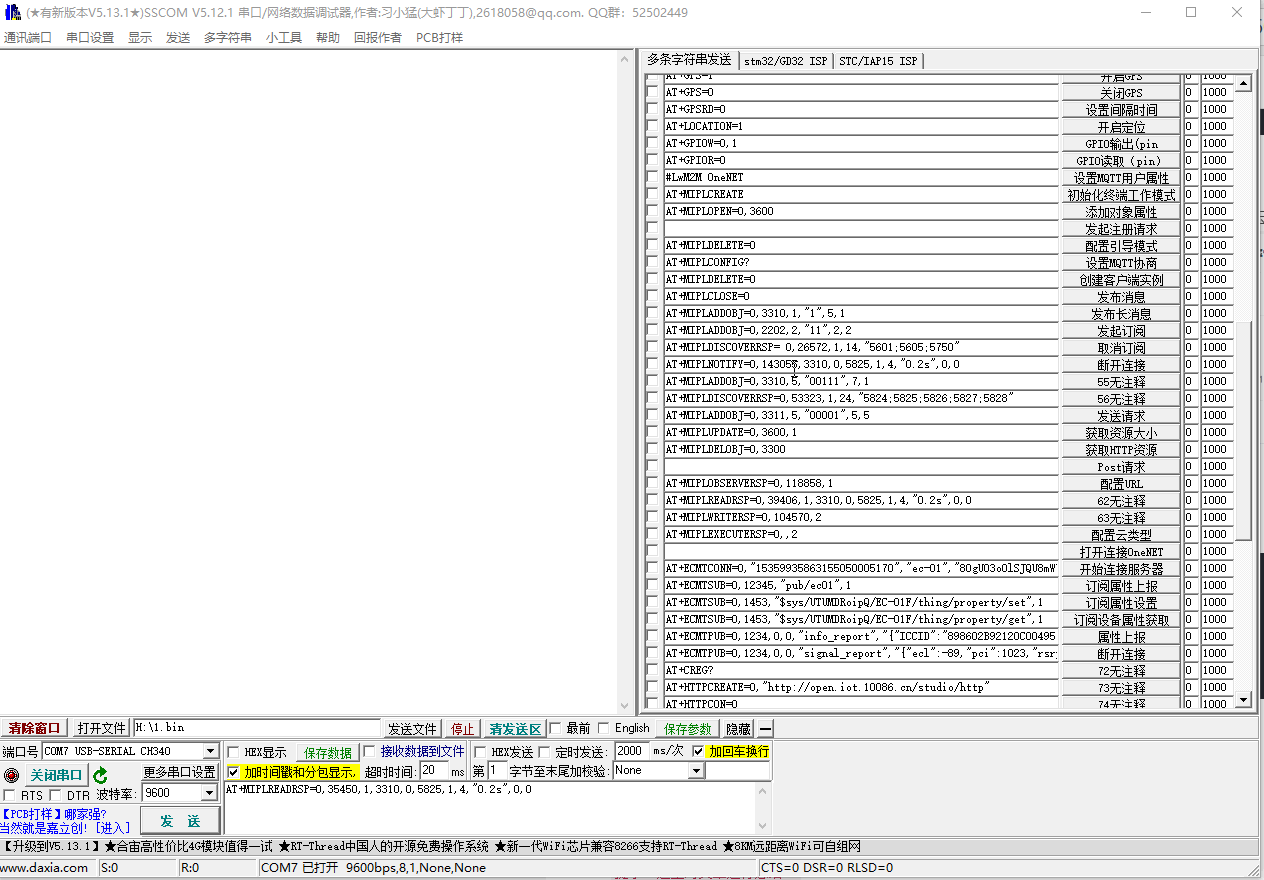Toggle the RTS checkbox
Viewport: 1264px width, 880px height.
10,796
